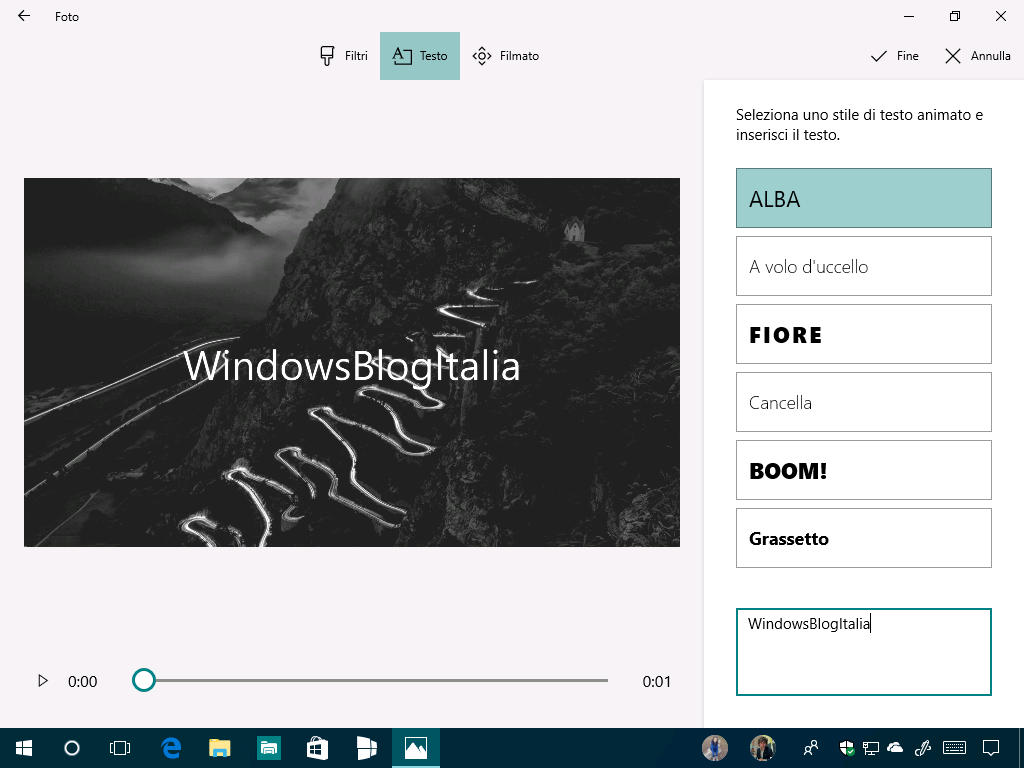Play the video preview
Viewport: 1024px width, 768px height.
[43, 681]
